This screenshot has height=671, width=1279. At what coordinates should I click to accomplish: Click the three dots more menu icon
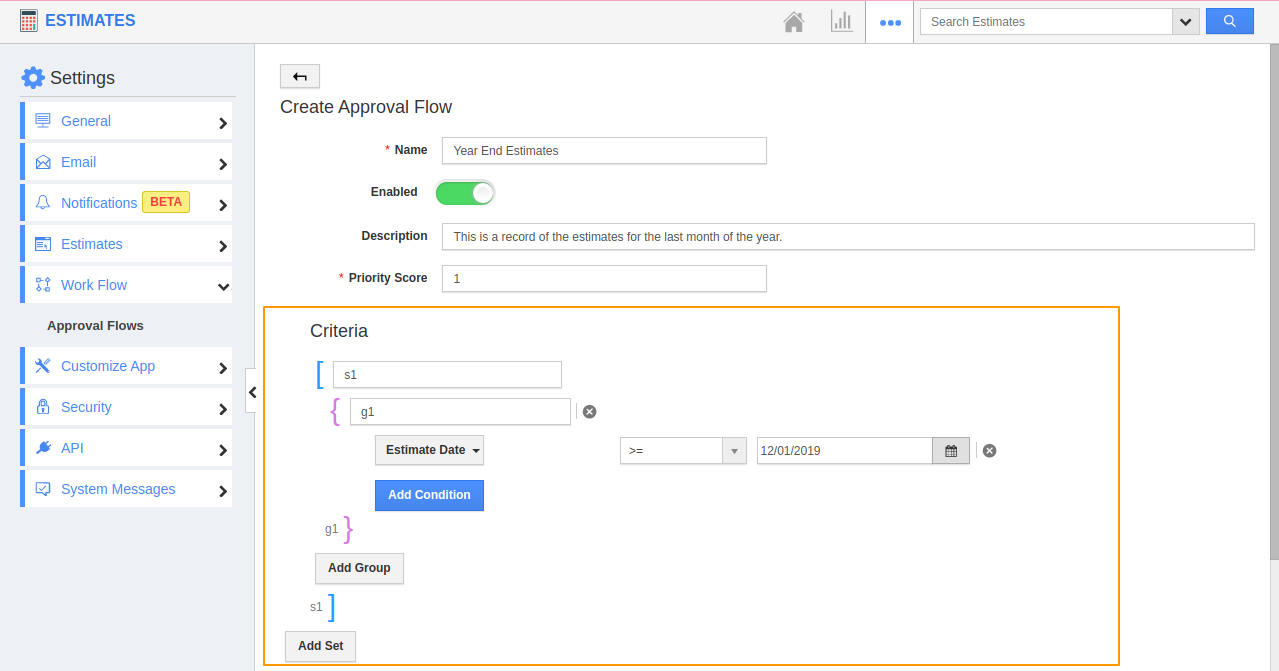point(890,22)
